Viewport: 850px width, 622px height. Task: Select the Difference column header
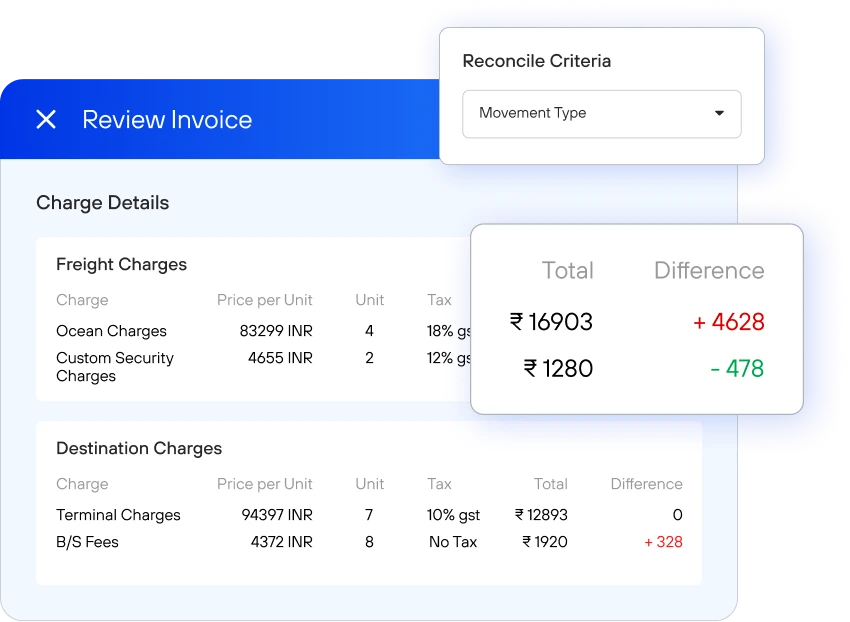[709, 270]
